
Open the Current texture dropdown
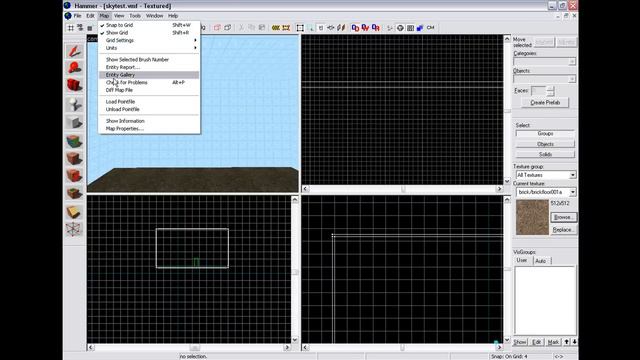[x=572, y=192]
